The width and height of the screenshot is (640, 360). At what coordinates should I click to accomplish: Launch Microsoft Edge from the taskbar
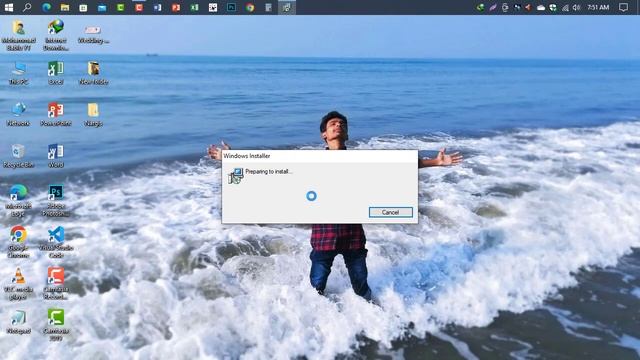[46, 7]
